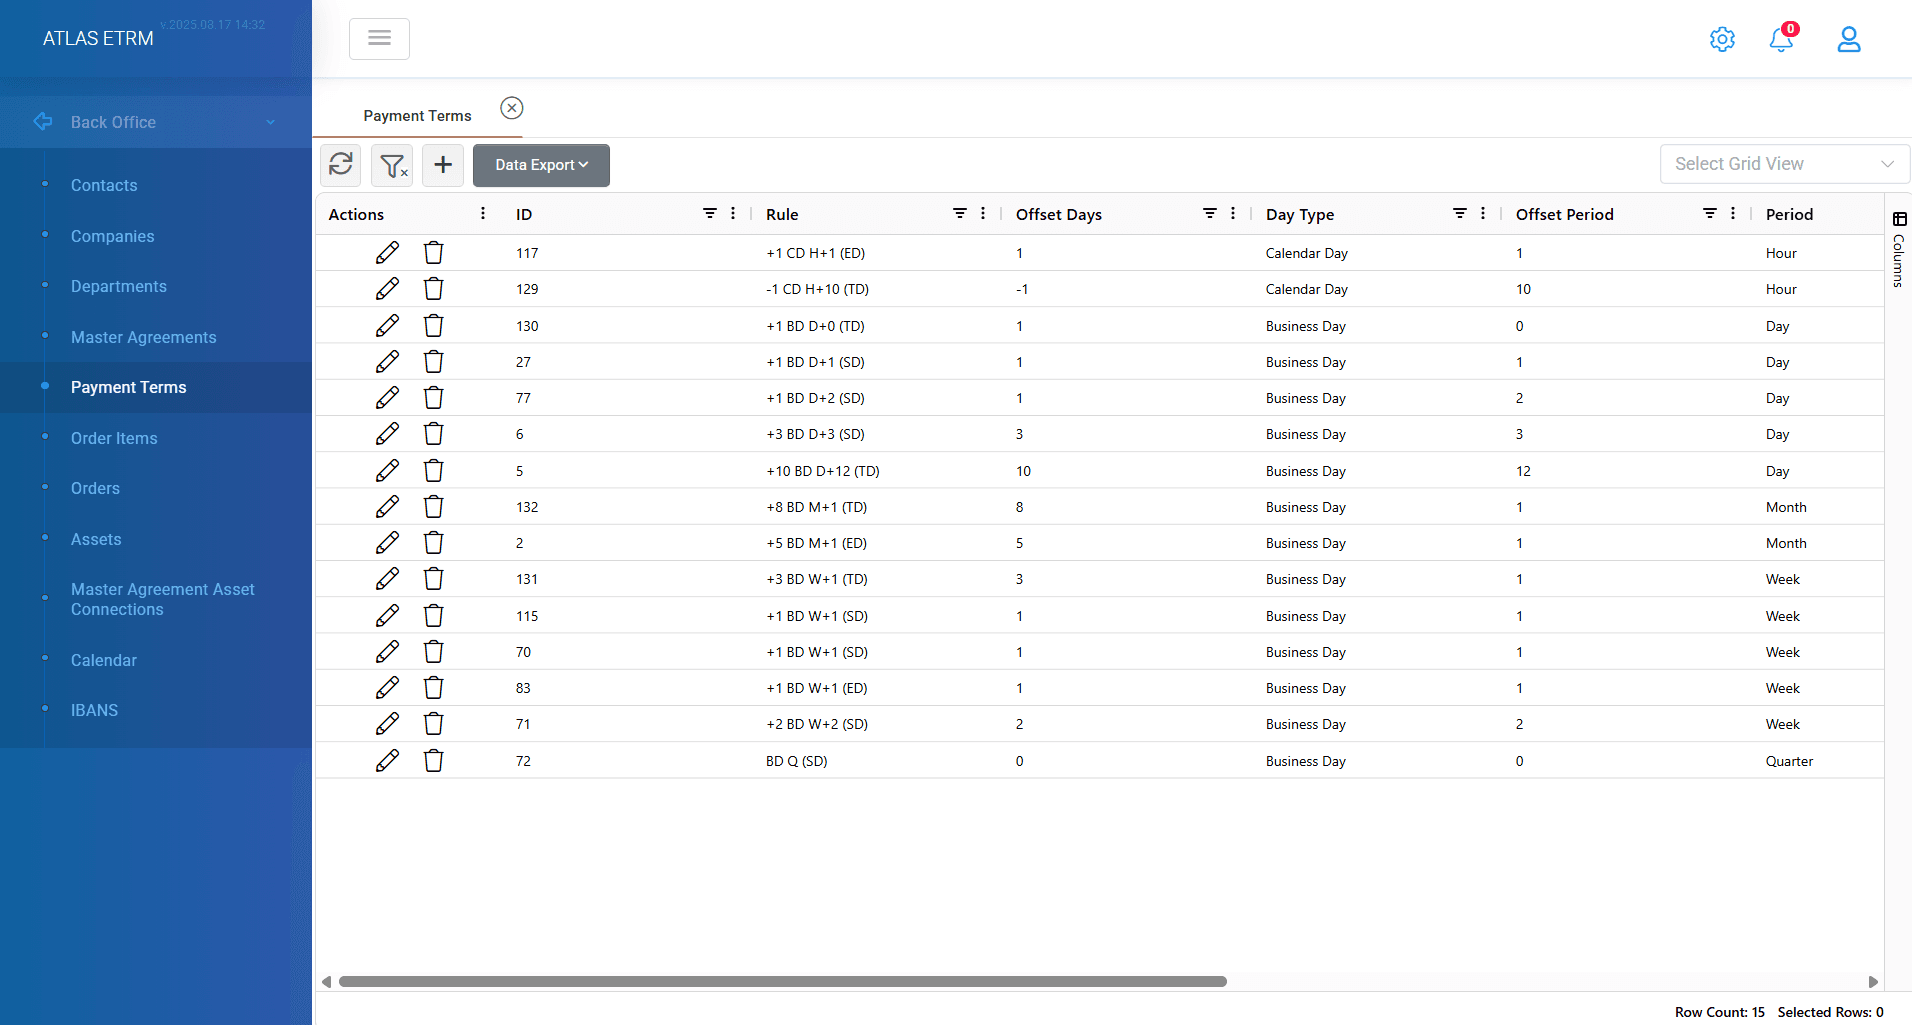This screenshot has width=1912, height=1025.
Task: Delete the BD Q (SD) row
Action: tap(433, 761)
